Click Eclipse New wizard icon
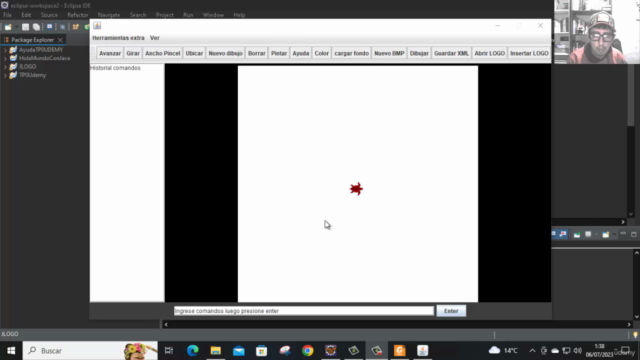 [8, 27]
